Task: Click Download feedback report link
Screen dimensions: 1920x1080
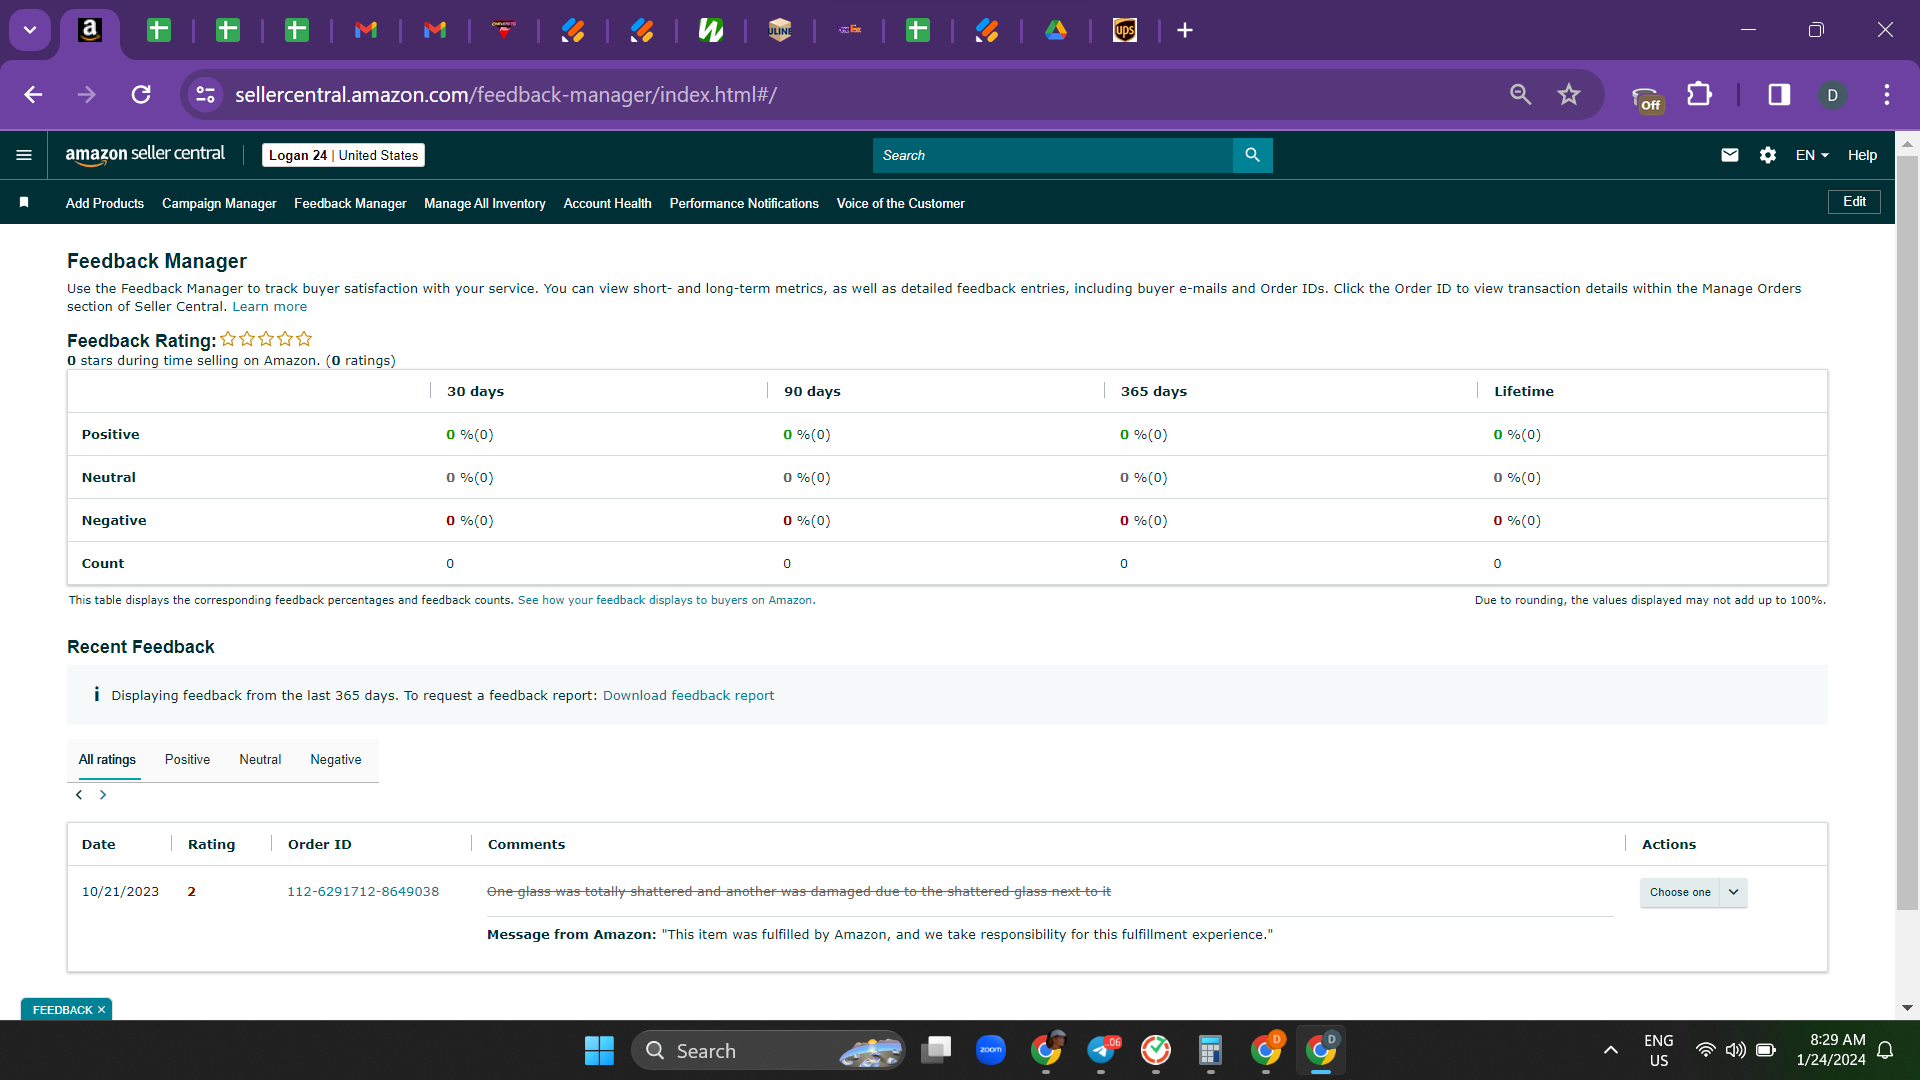Action: click(688, 696)
